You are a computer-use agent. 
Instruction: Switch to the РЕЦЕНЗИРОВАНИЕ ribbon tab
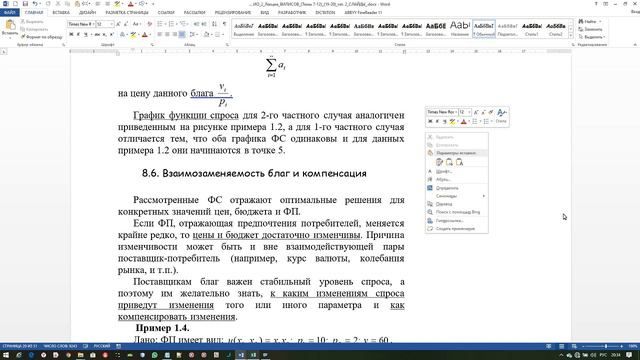click(233, 13)
